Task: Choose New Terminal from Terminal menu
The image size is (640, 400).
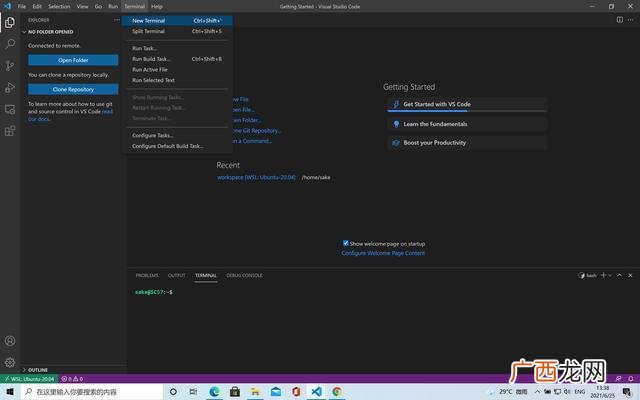Action: [x=177, y=20]
